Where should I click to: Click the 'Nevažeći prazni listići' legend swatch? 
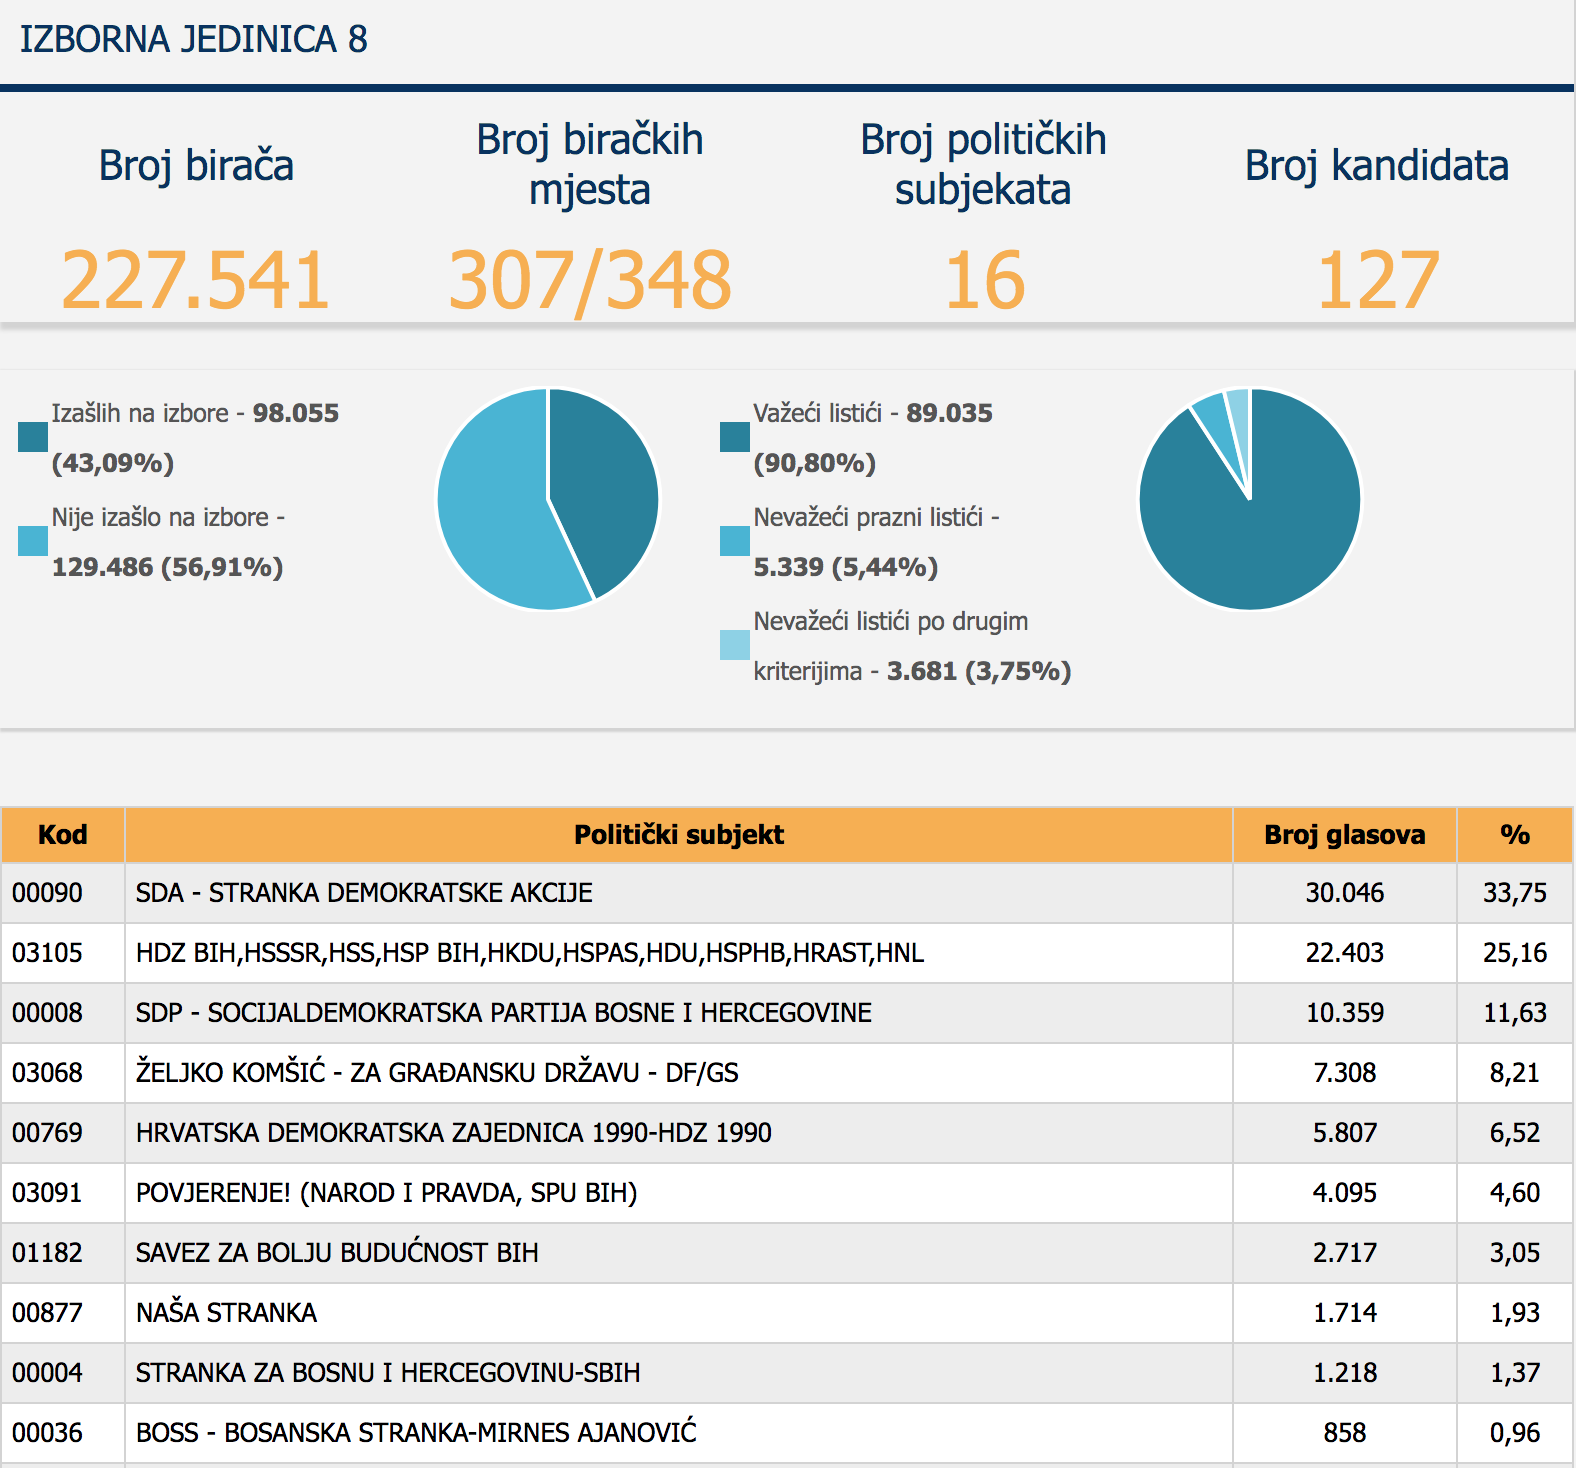point(735,541)
